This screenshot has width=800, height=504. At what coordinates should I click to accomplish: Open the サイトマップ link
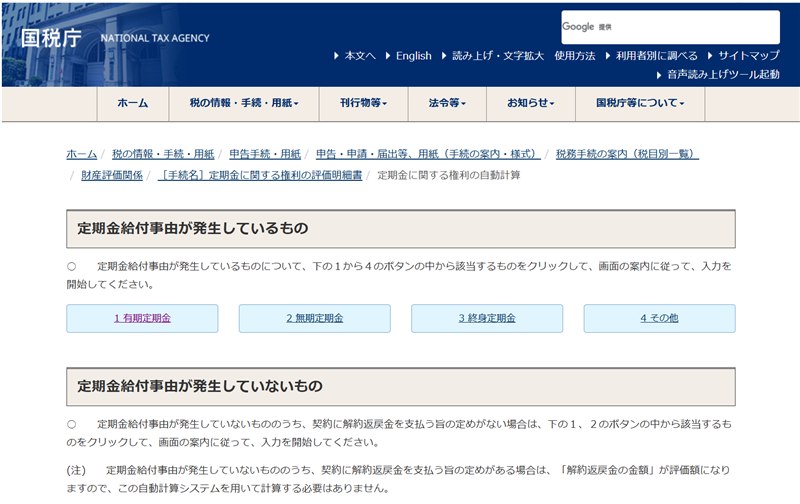tap(748, 56)
